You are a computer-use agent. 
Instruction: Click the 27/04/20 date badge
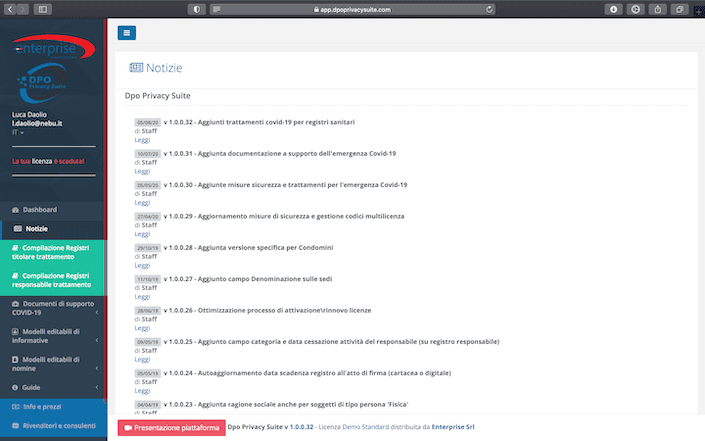click(147, 217)
